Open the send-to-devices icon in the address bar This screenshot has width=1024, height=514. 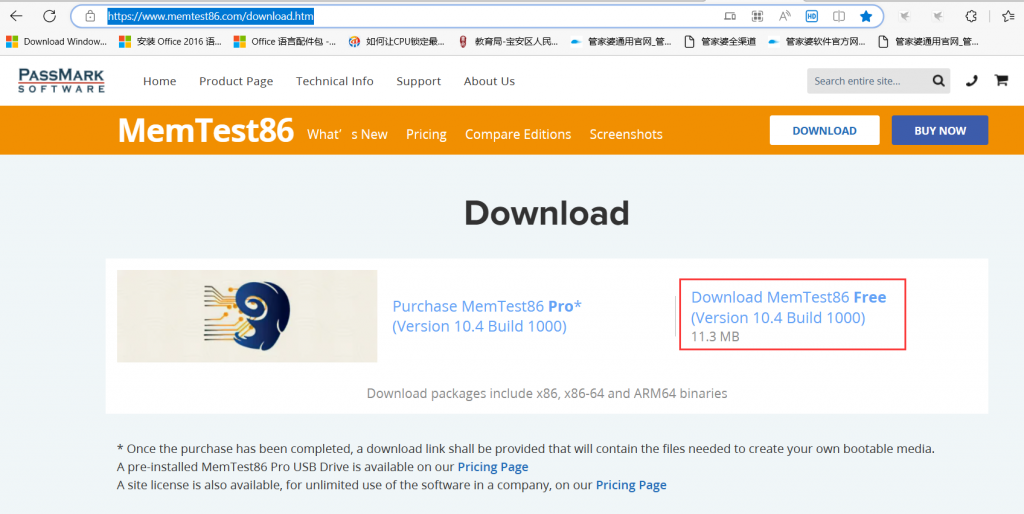tap(730, 16)
